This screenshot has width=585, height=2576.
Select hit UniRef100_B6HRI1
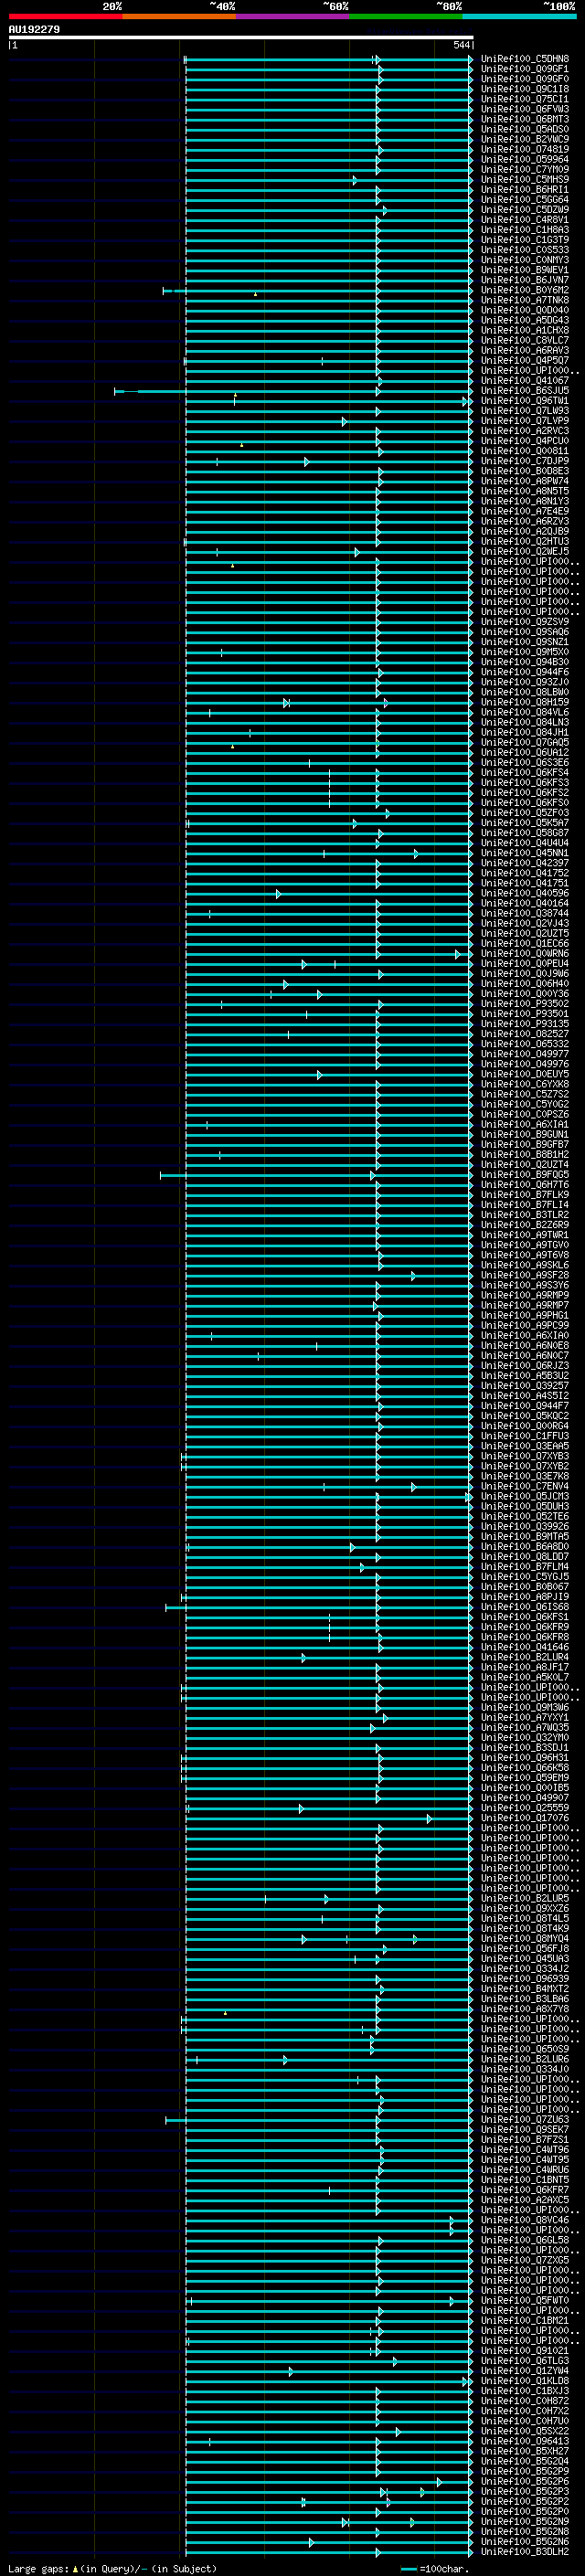(524, 190)
